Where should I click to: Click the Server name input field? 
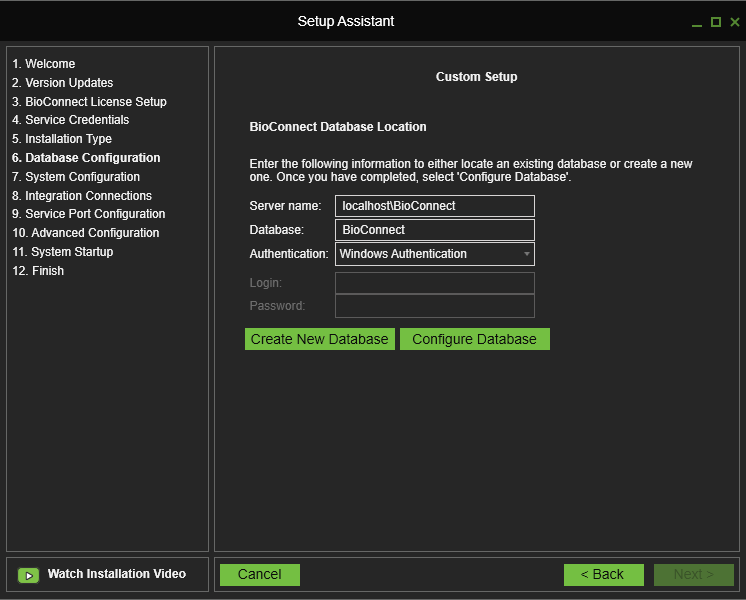click(x=434, y=206)
